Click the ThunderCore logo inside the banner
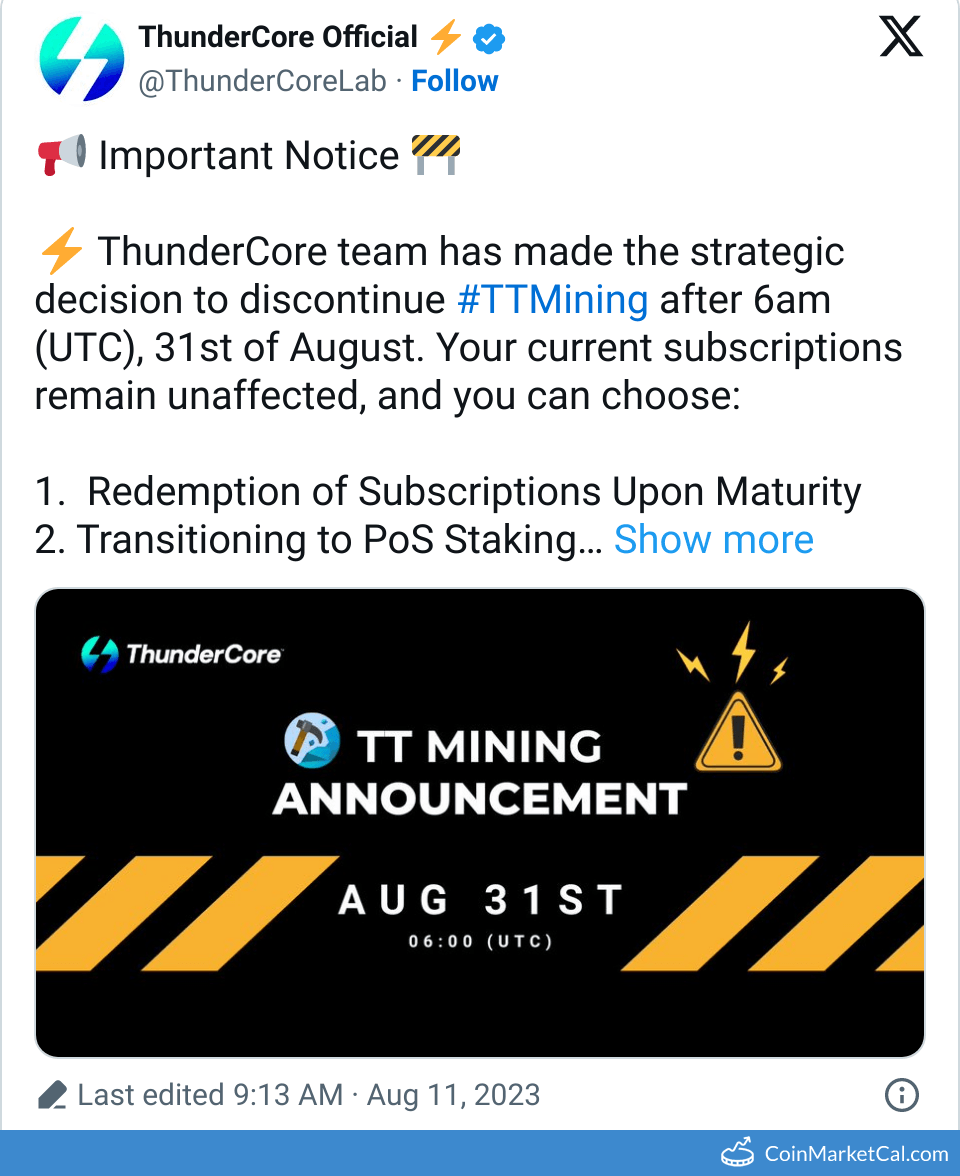The height and width of the screenshot is (1176, 960). click(x=182, y=655)
